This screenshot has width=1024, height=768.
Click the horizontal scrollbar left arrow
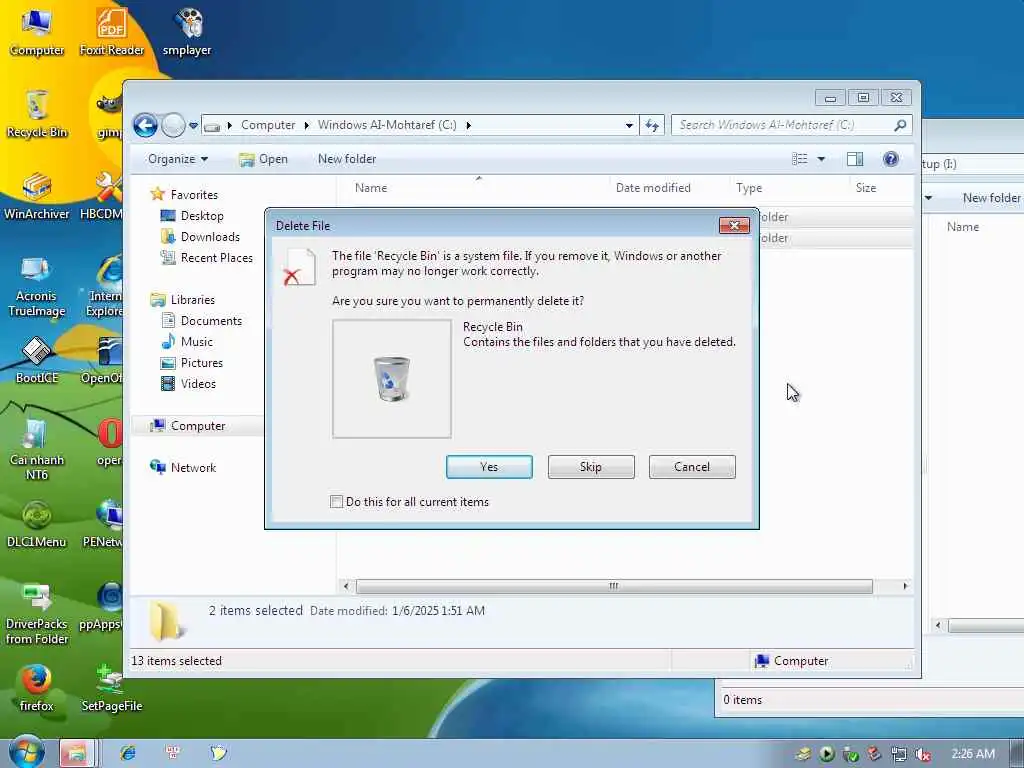(346, 586)
